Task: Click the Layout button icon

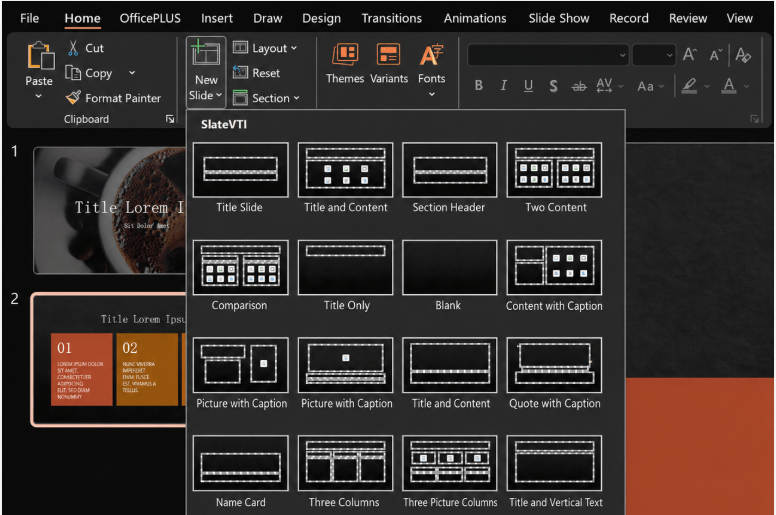Action: (x=240, y=47)
